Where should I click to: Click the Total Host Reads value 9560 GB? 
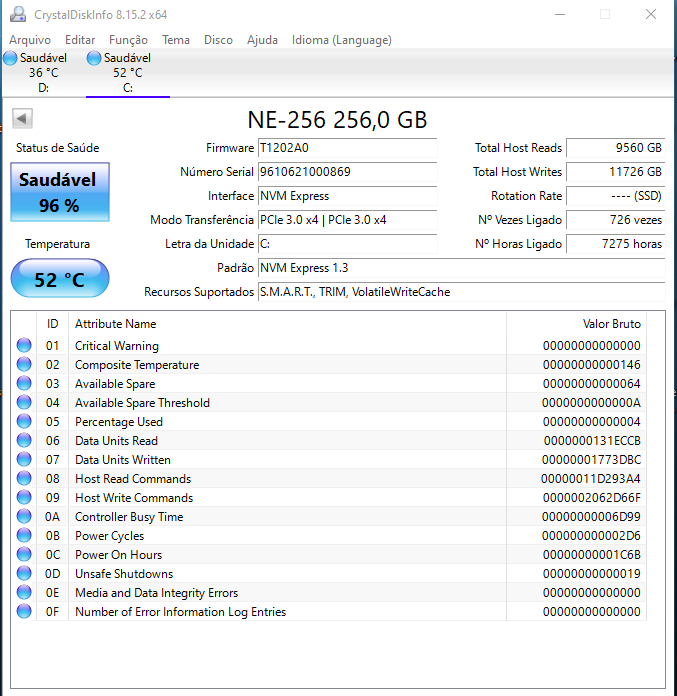point(616,148)
